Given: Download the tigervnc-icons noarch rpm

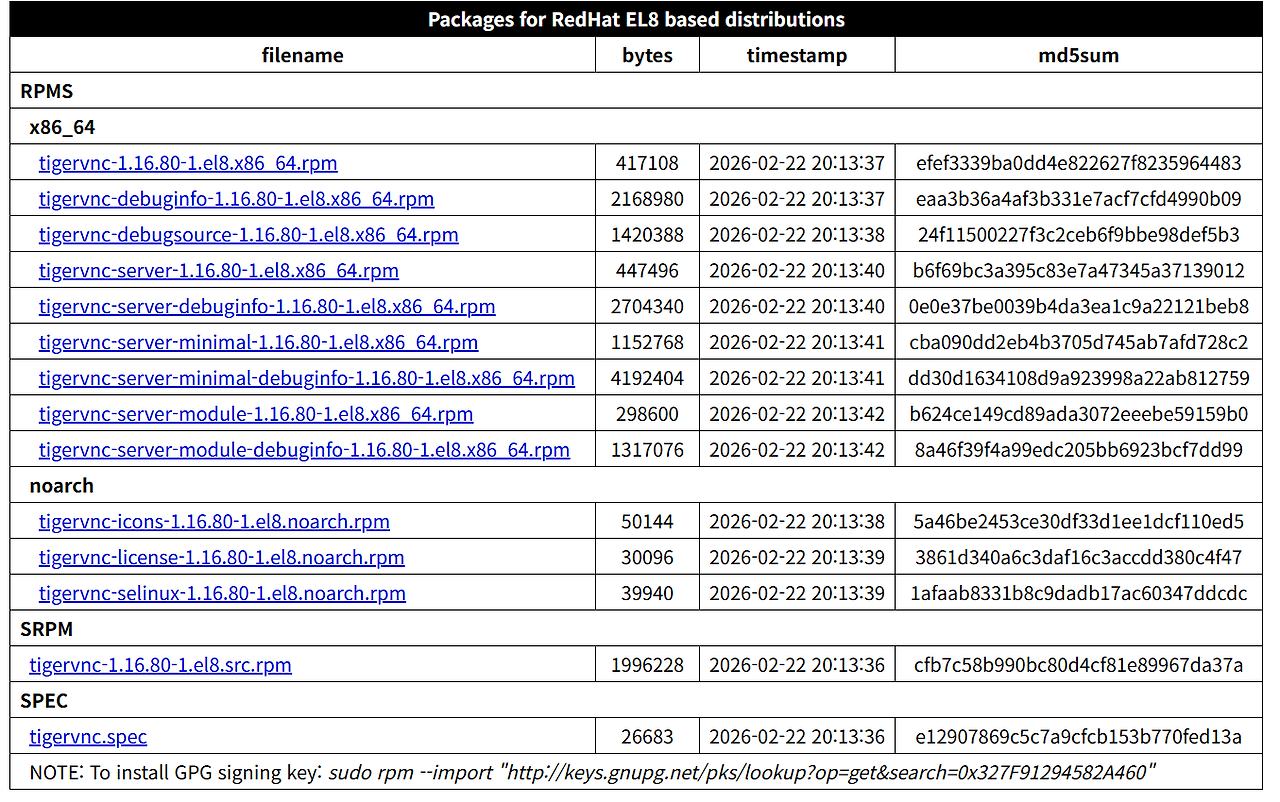Looking at the screenshot, I should [x=215, y=522].
